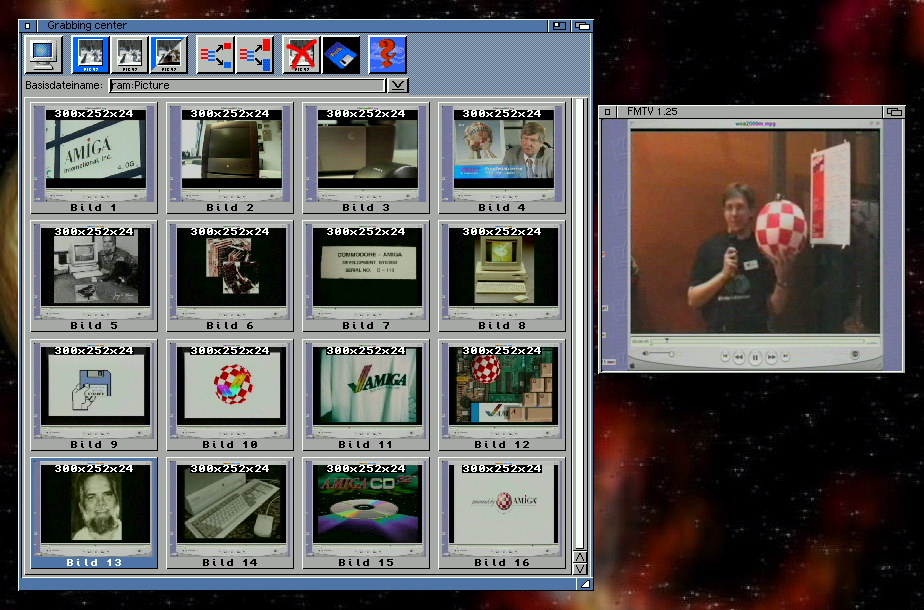The width and height of the screenshot is (924, 610).
Task: Open help via the red question mark icon
Action: (x=387, y=55)
